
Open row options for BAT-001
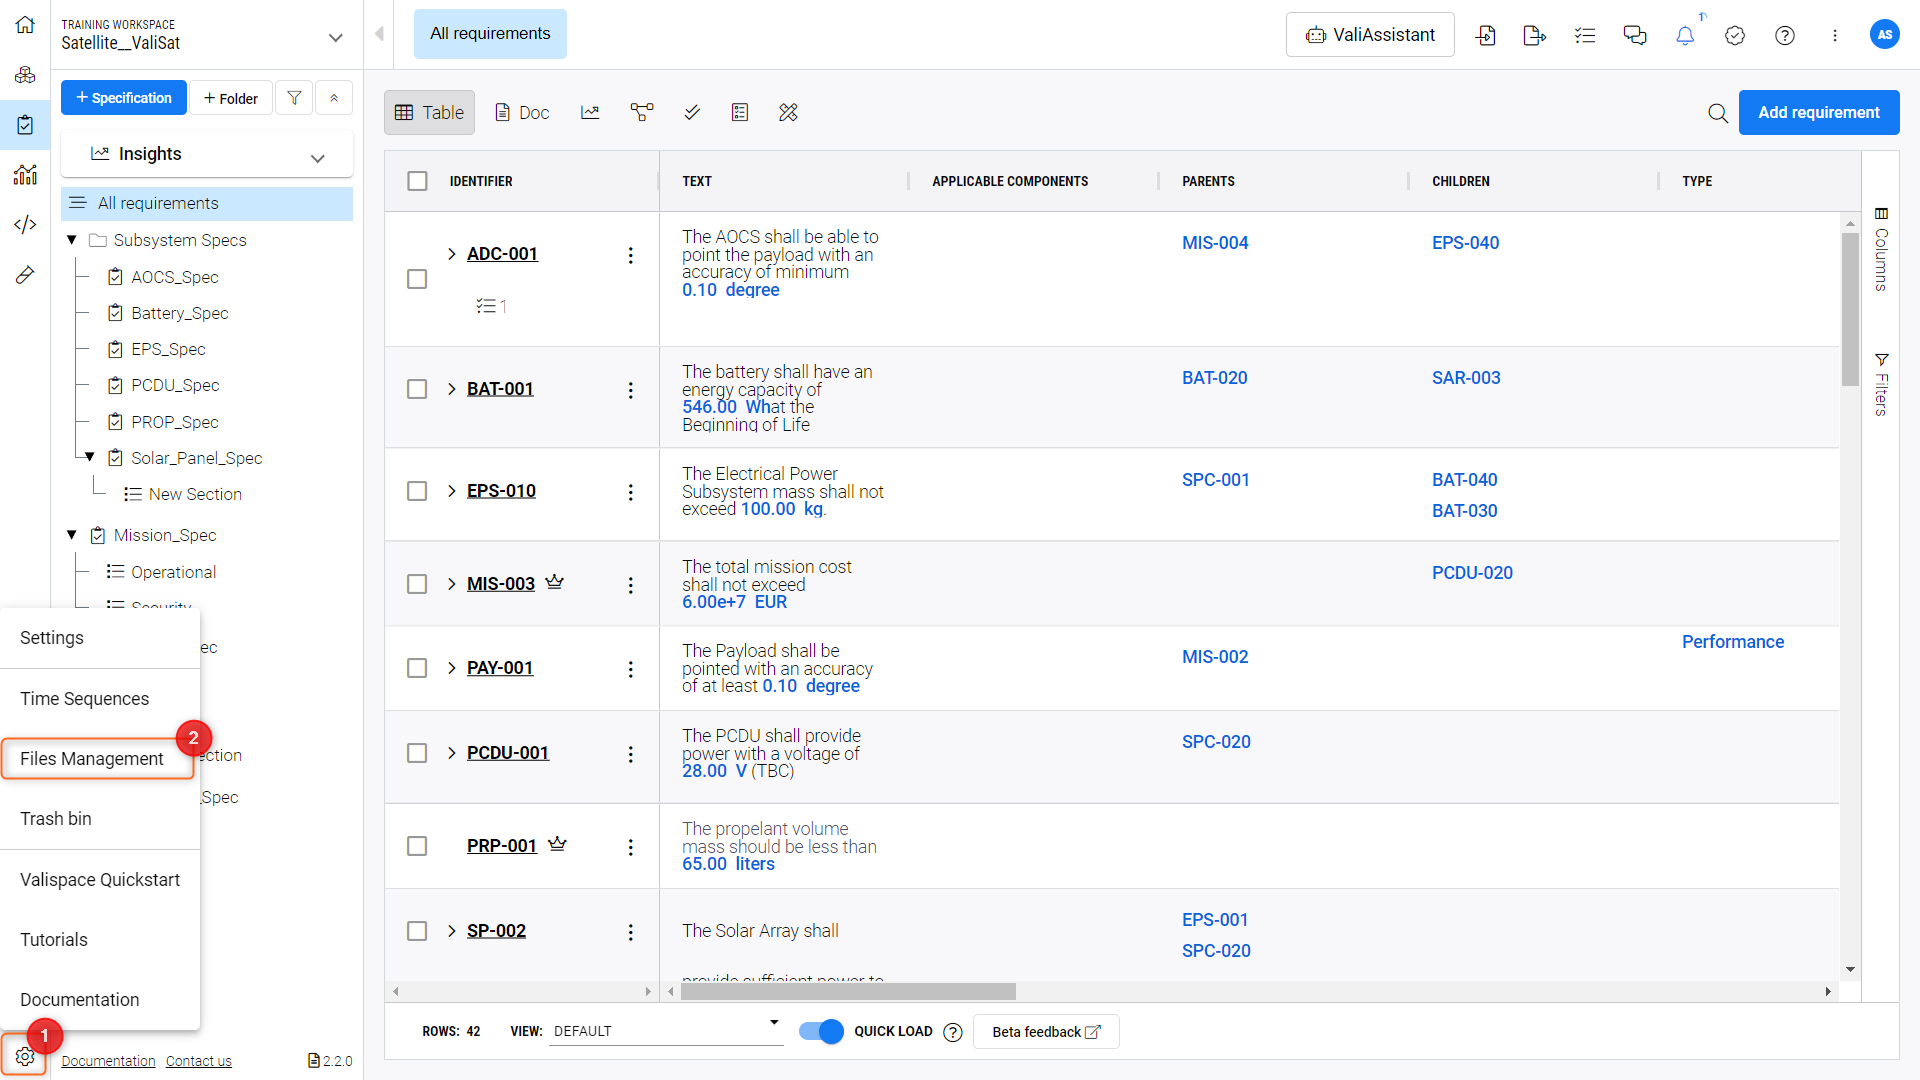631,390
